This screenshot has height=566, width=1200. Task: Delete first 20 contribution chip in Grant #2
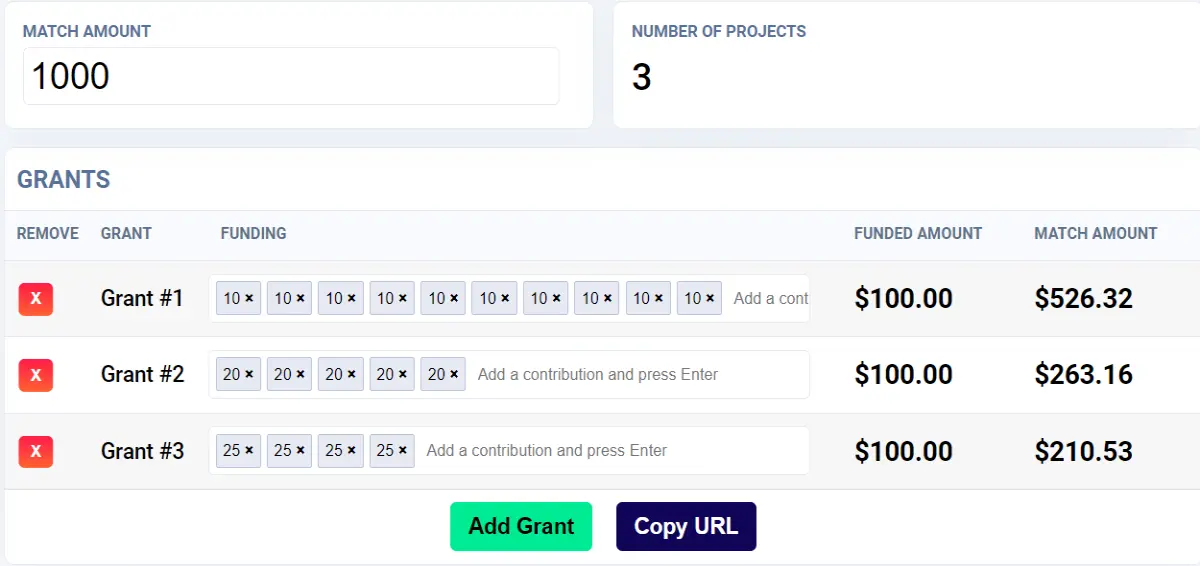[249, 374]
